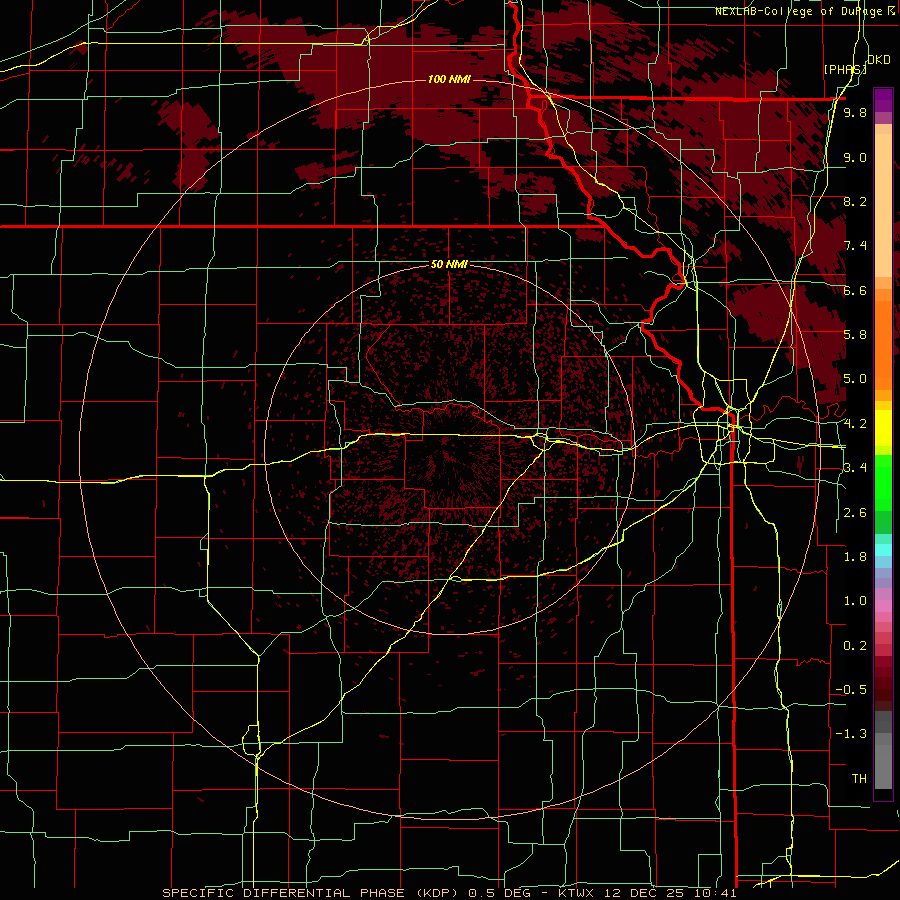Click the -0.5 value on the color scale

(x=851, y=690)
